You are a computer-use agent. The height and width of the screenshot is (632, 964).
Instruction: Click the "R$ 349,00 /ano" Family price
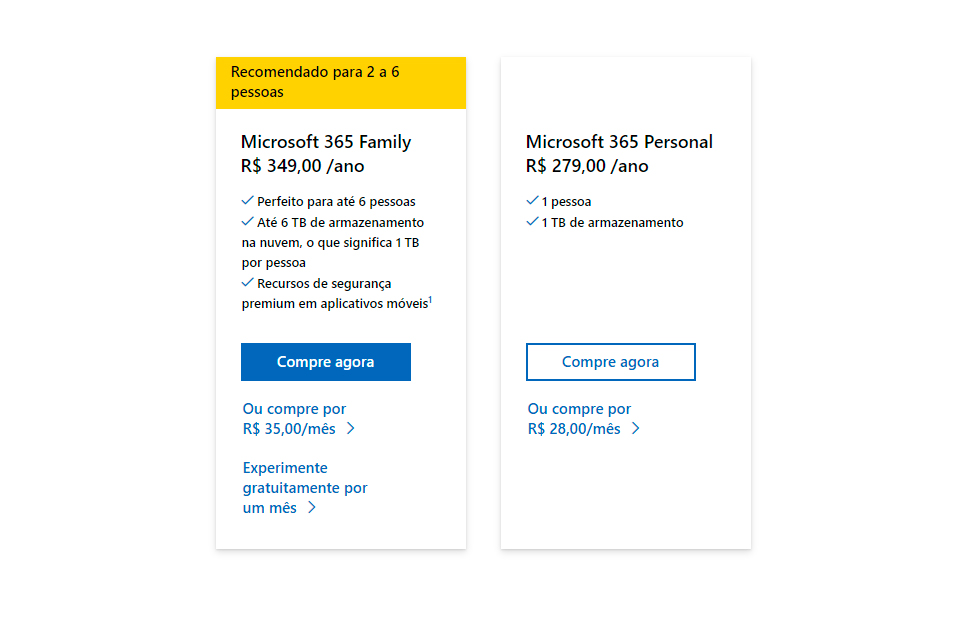302,166
